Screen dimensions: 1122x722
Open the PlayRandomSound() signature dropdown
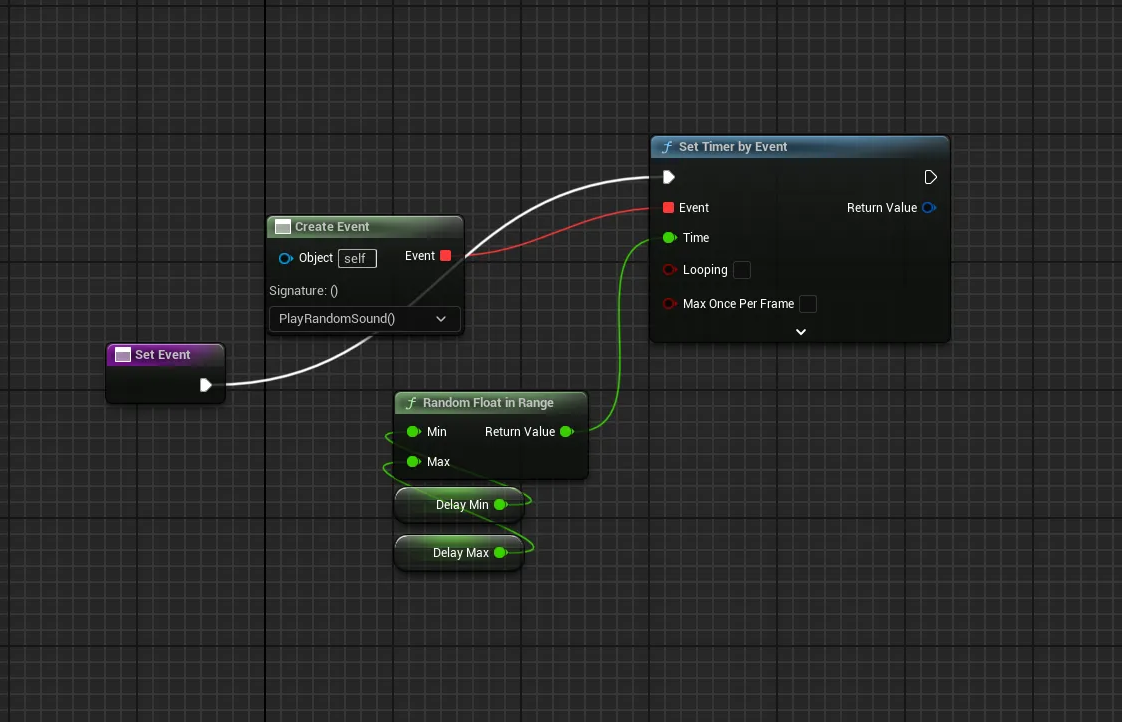(x=364, y=319)
